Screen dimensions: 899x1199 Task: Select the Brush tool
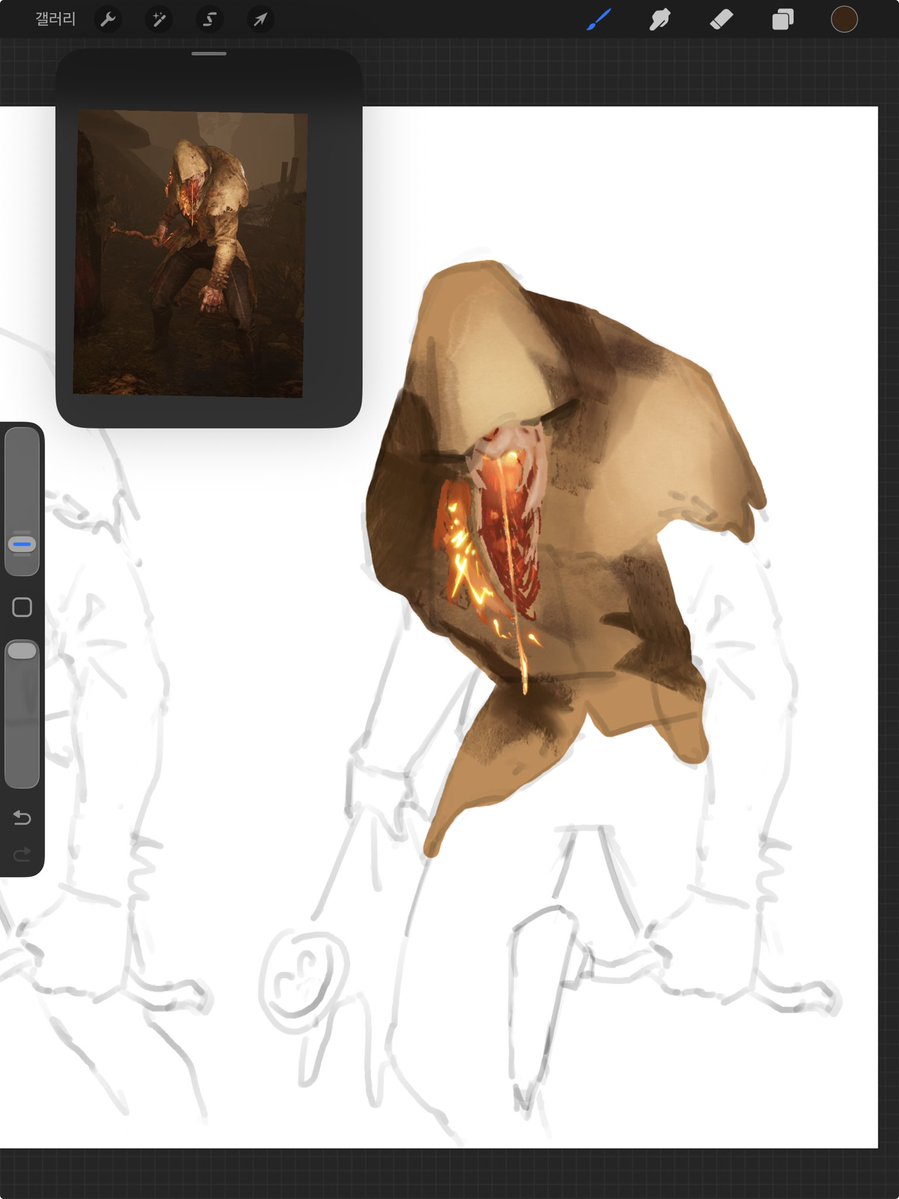599,19
